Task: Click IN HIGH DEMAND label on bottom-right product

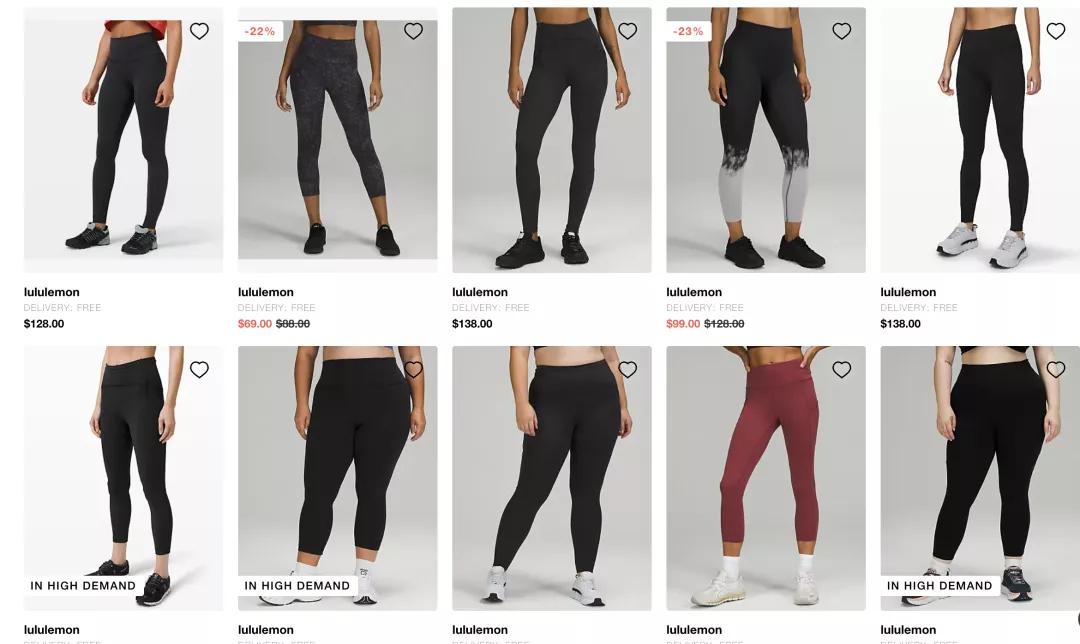Action: 939,585
